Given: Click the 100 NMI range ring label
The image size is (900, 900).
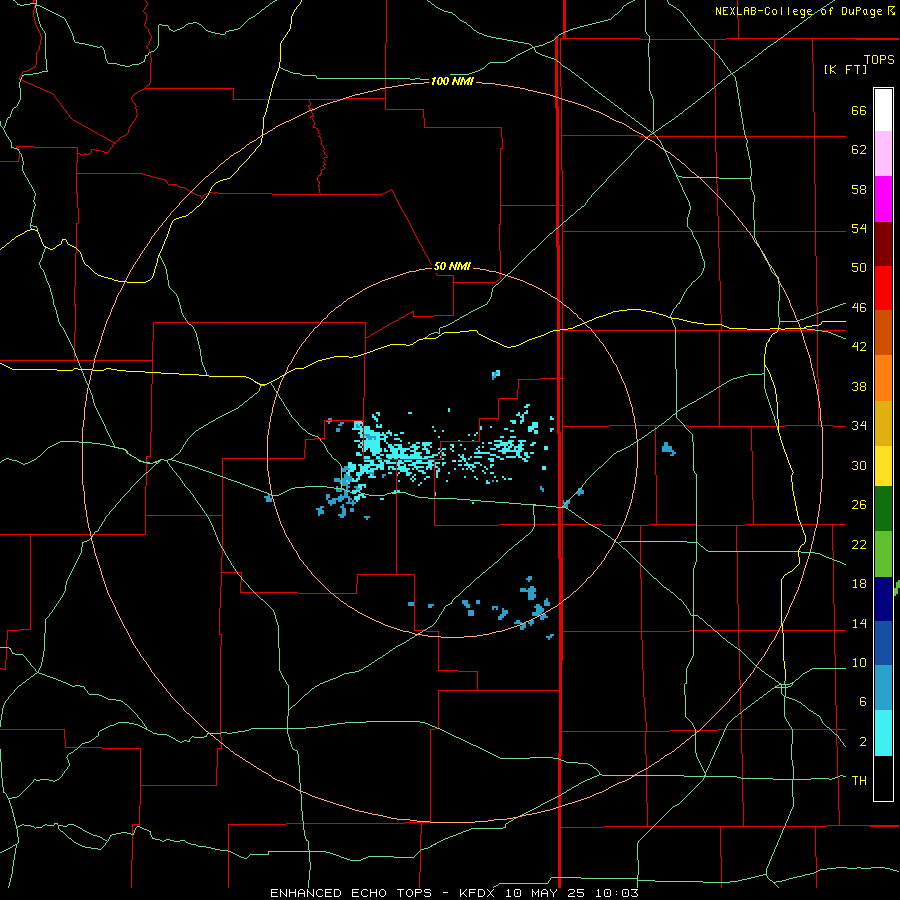Looking at the screenshot, I should [x=452, y=82].
